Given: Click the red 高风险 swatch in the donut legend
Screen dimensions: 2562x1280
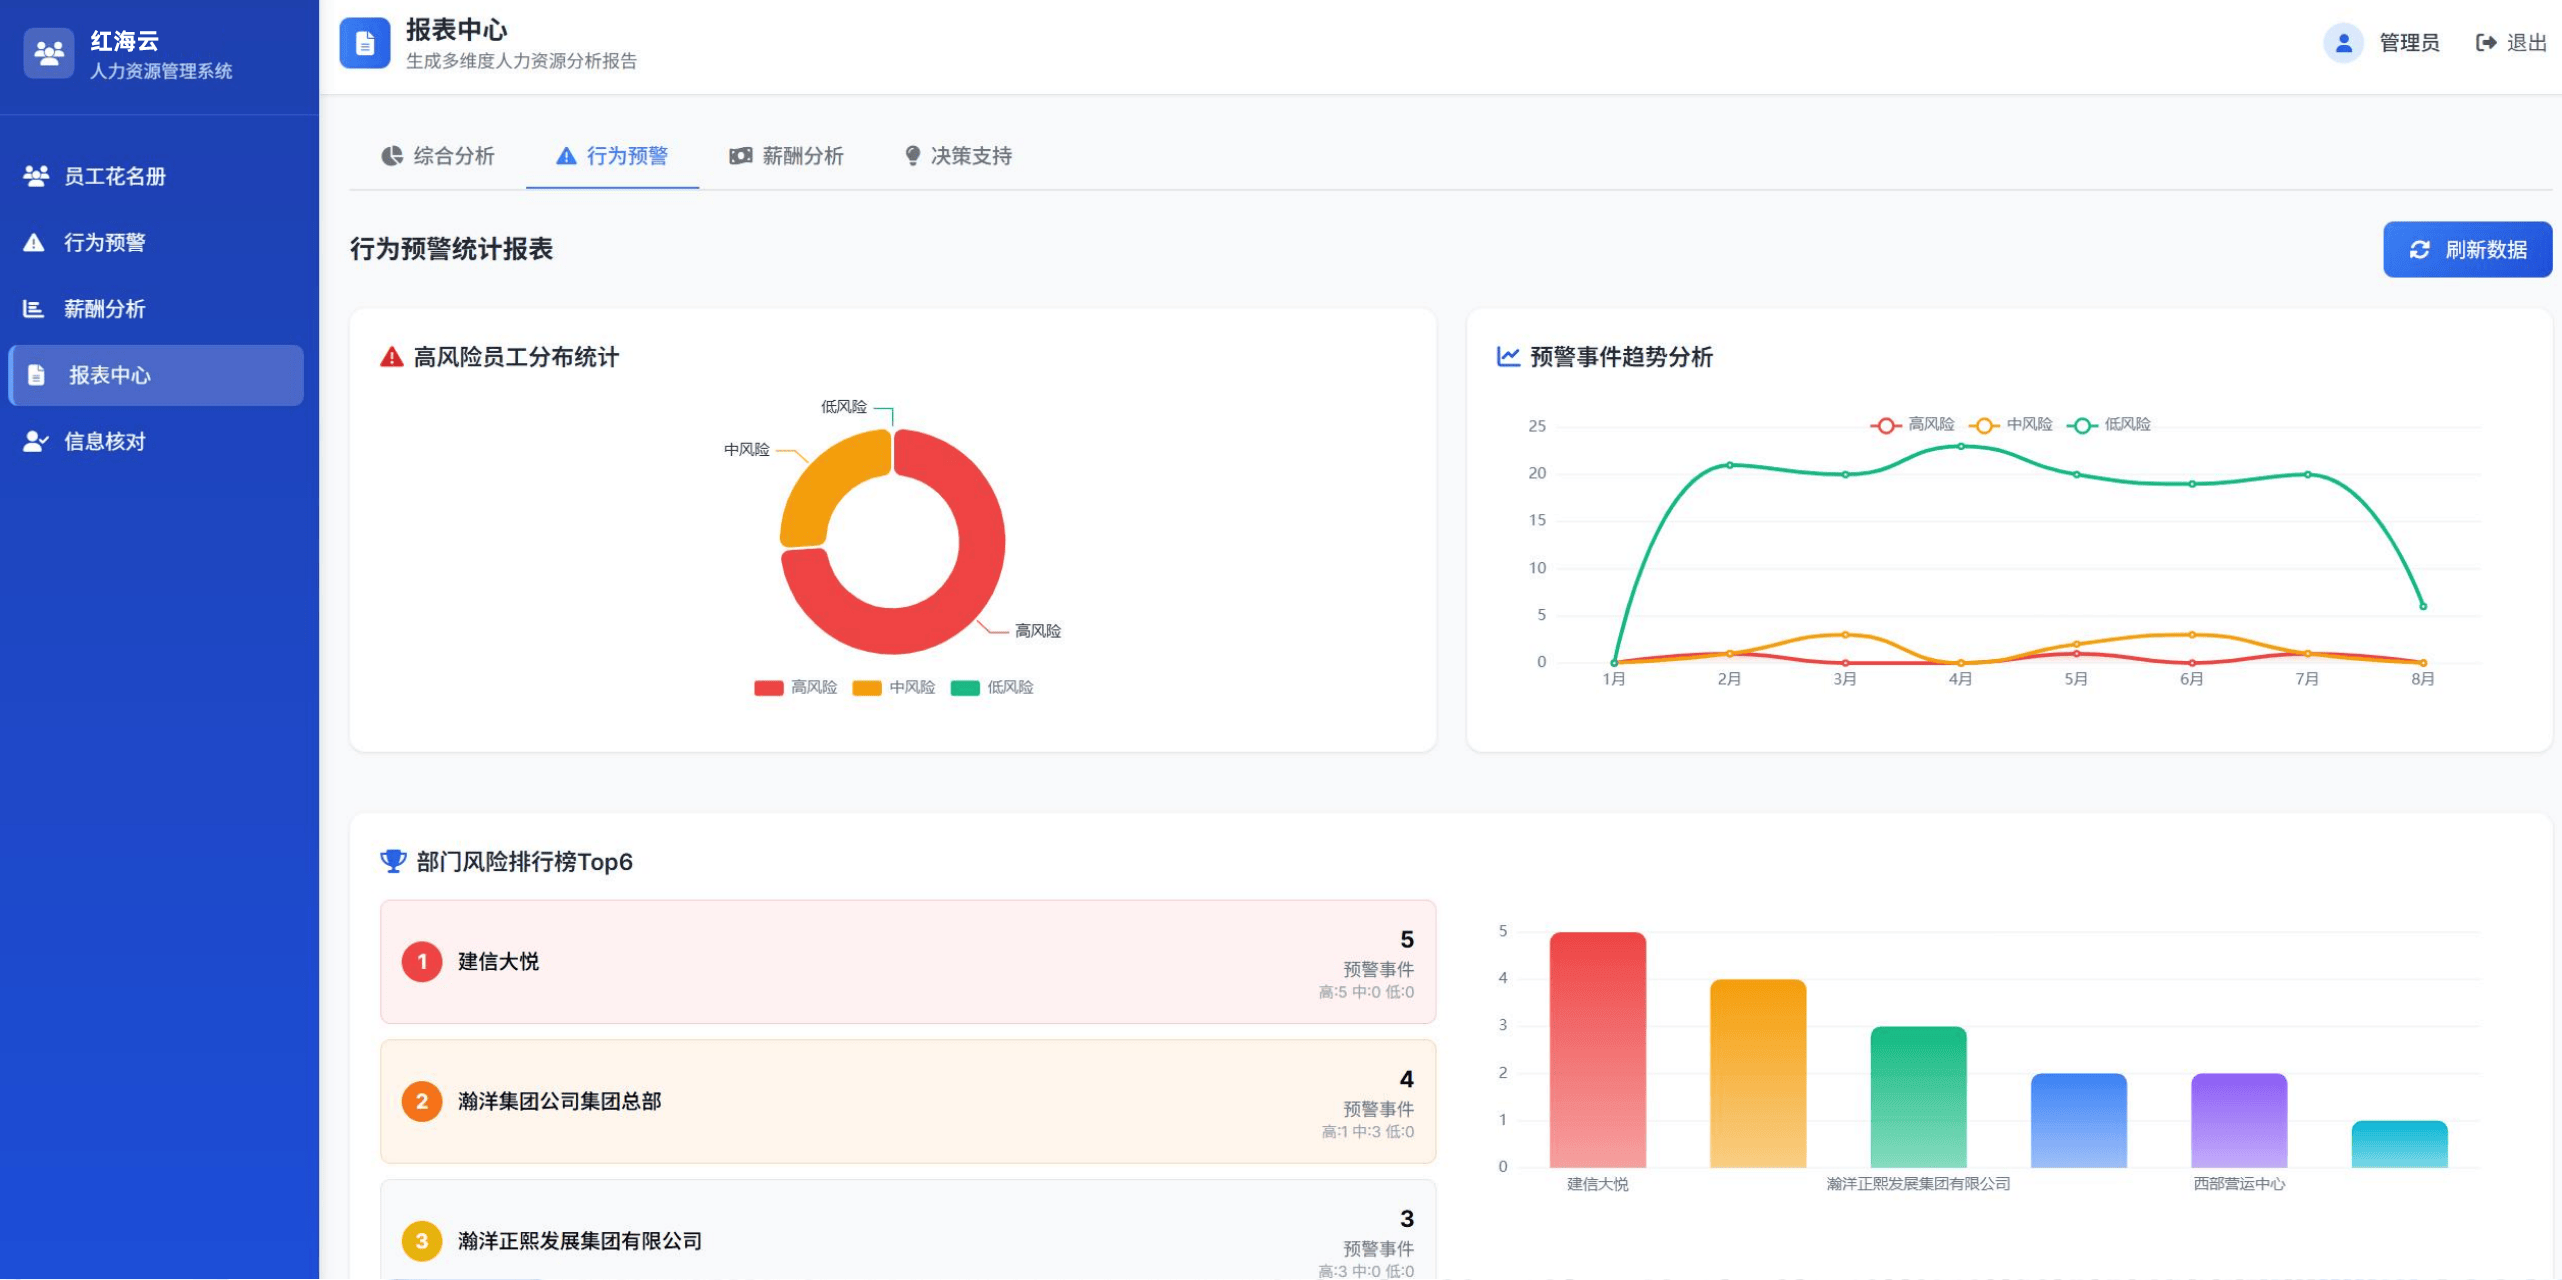Looking at the screenshot, I should (768, 688).
